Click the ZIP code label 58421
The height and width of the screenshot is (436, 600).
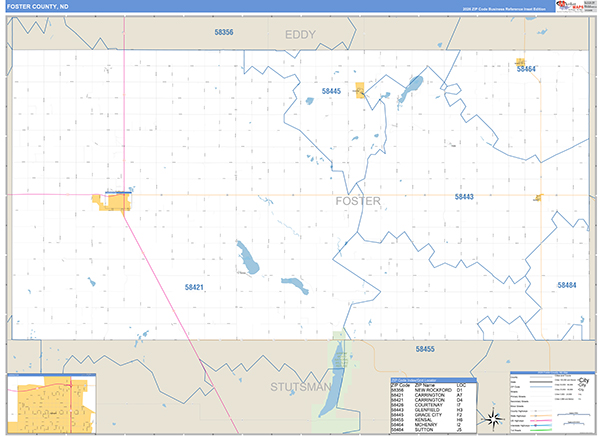pos(194,287)
